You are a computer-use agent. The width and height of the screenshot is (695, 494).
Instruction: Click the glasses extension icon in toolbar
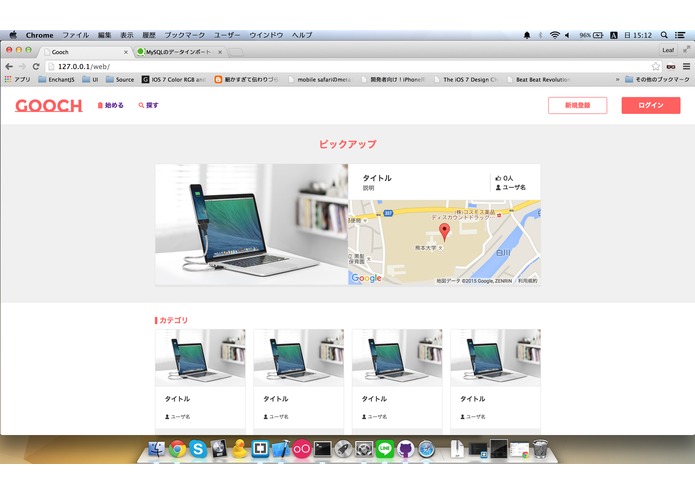[x=671, y=66]
